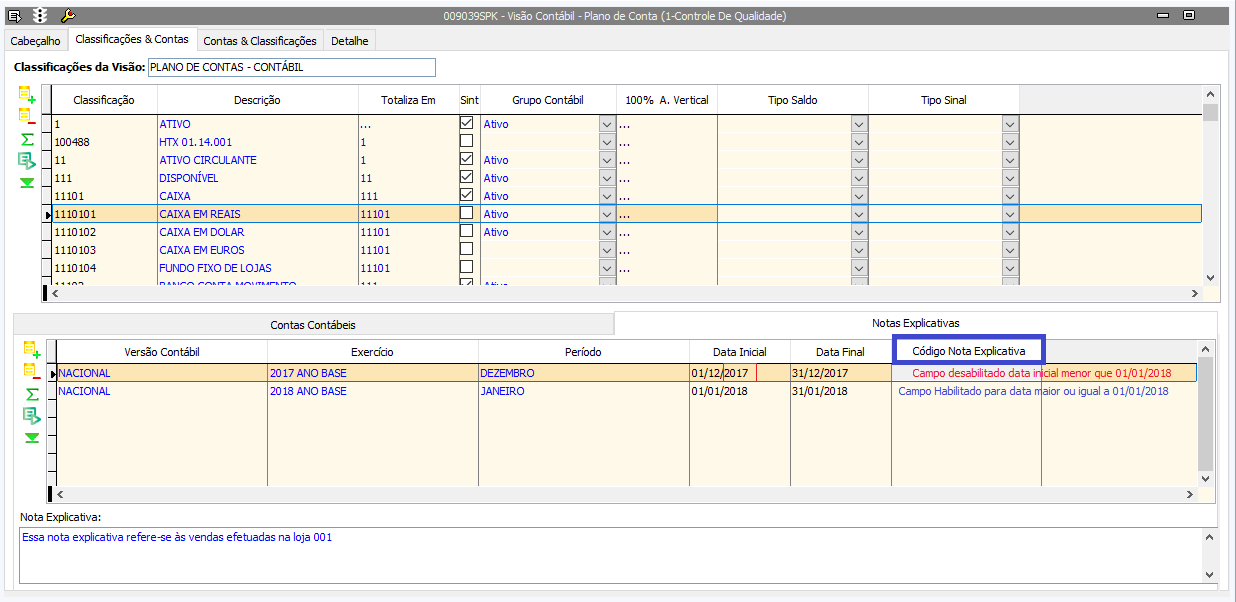
Task: Click the traffic light icon in the title bar
Action: (x=40, y=15)
